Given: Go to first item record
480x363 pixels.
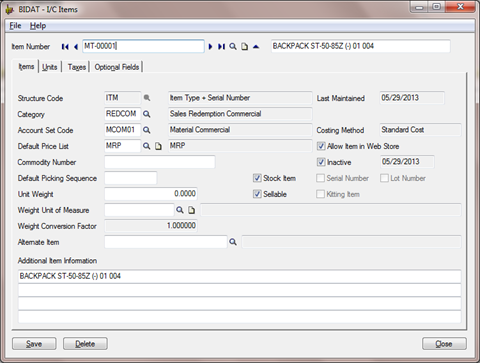Looking at the screenshot, I should [x=65, y=47].
